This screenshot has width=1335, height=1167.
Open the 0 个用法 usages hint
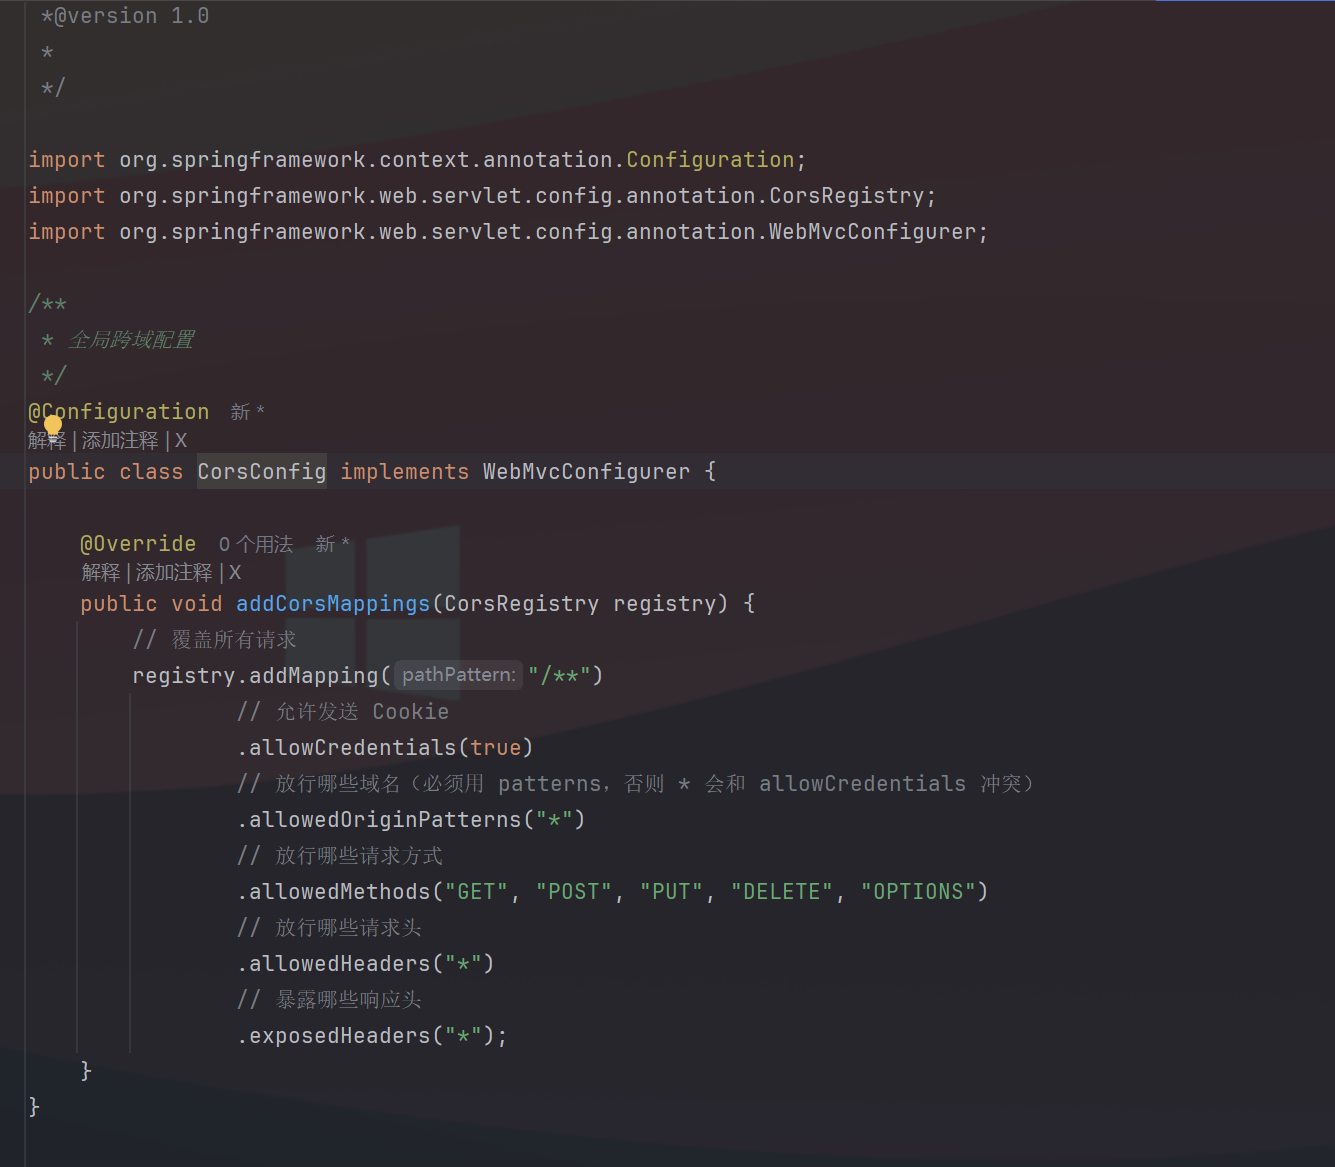[256, 545]
